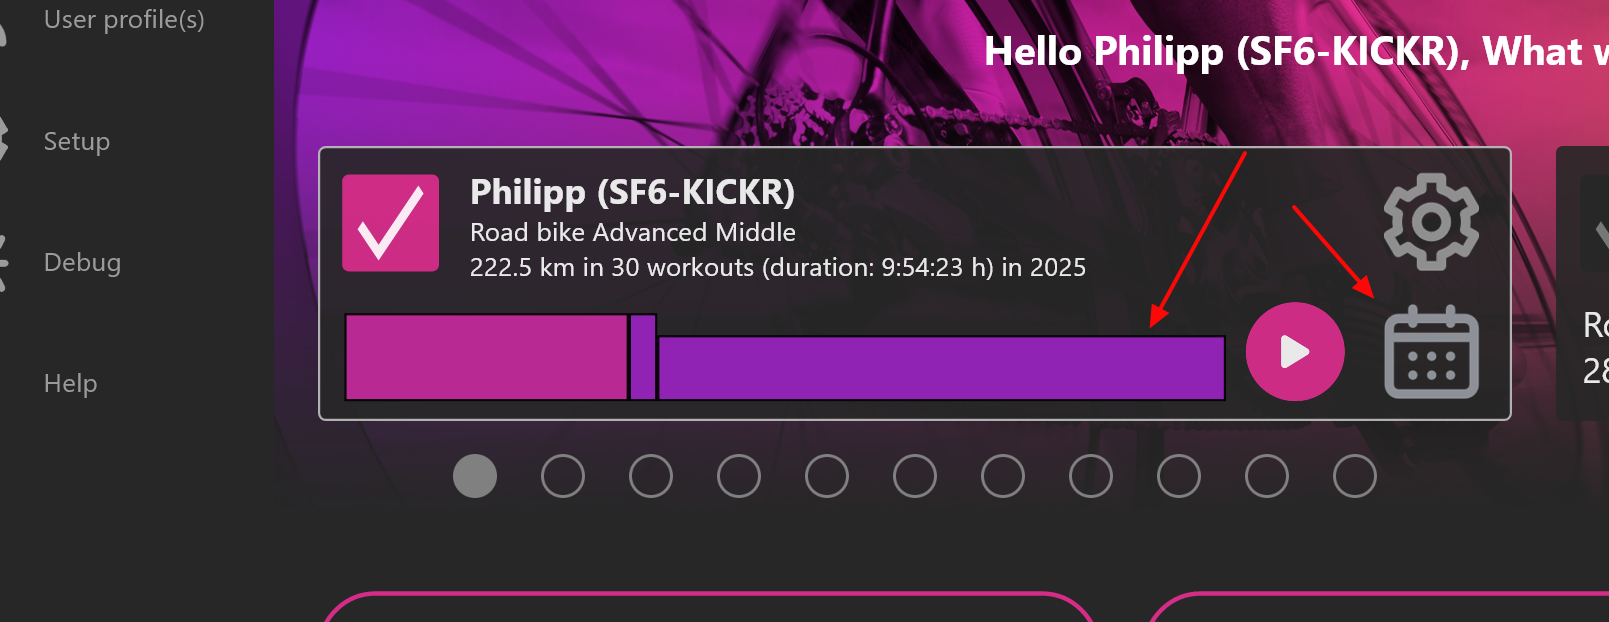Select the first filled pagination dot

(x=475, y=476)
